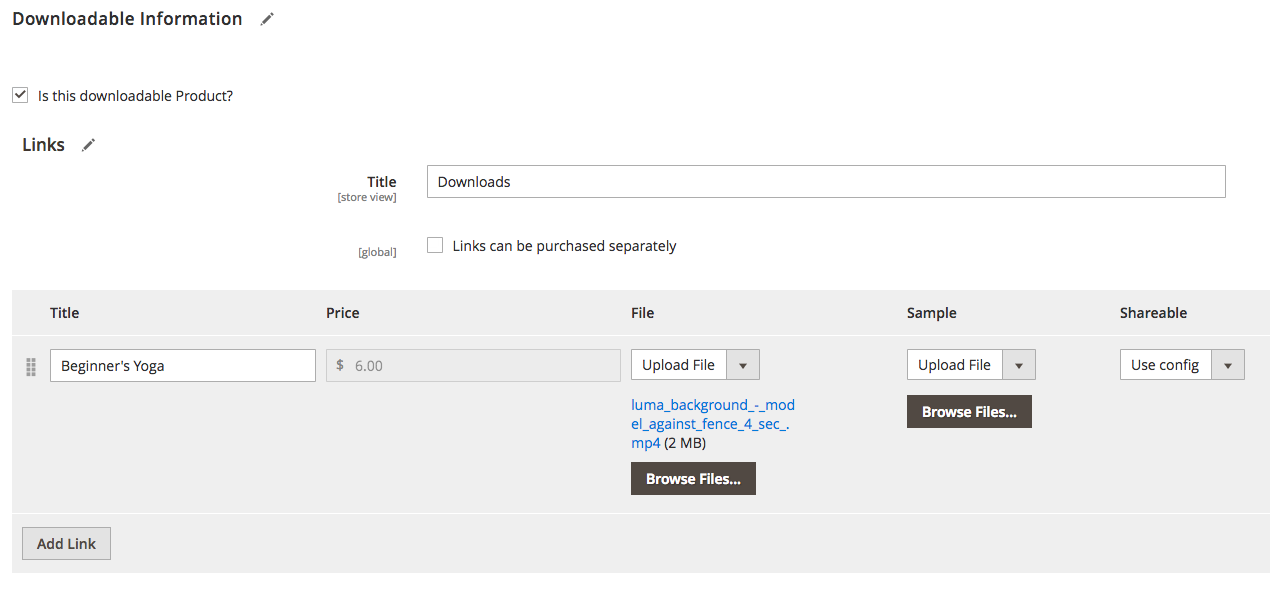Uncheck Is this downloadable Product
This screenshot has width=1270, height=596.
[20, 94]
